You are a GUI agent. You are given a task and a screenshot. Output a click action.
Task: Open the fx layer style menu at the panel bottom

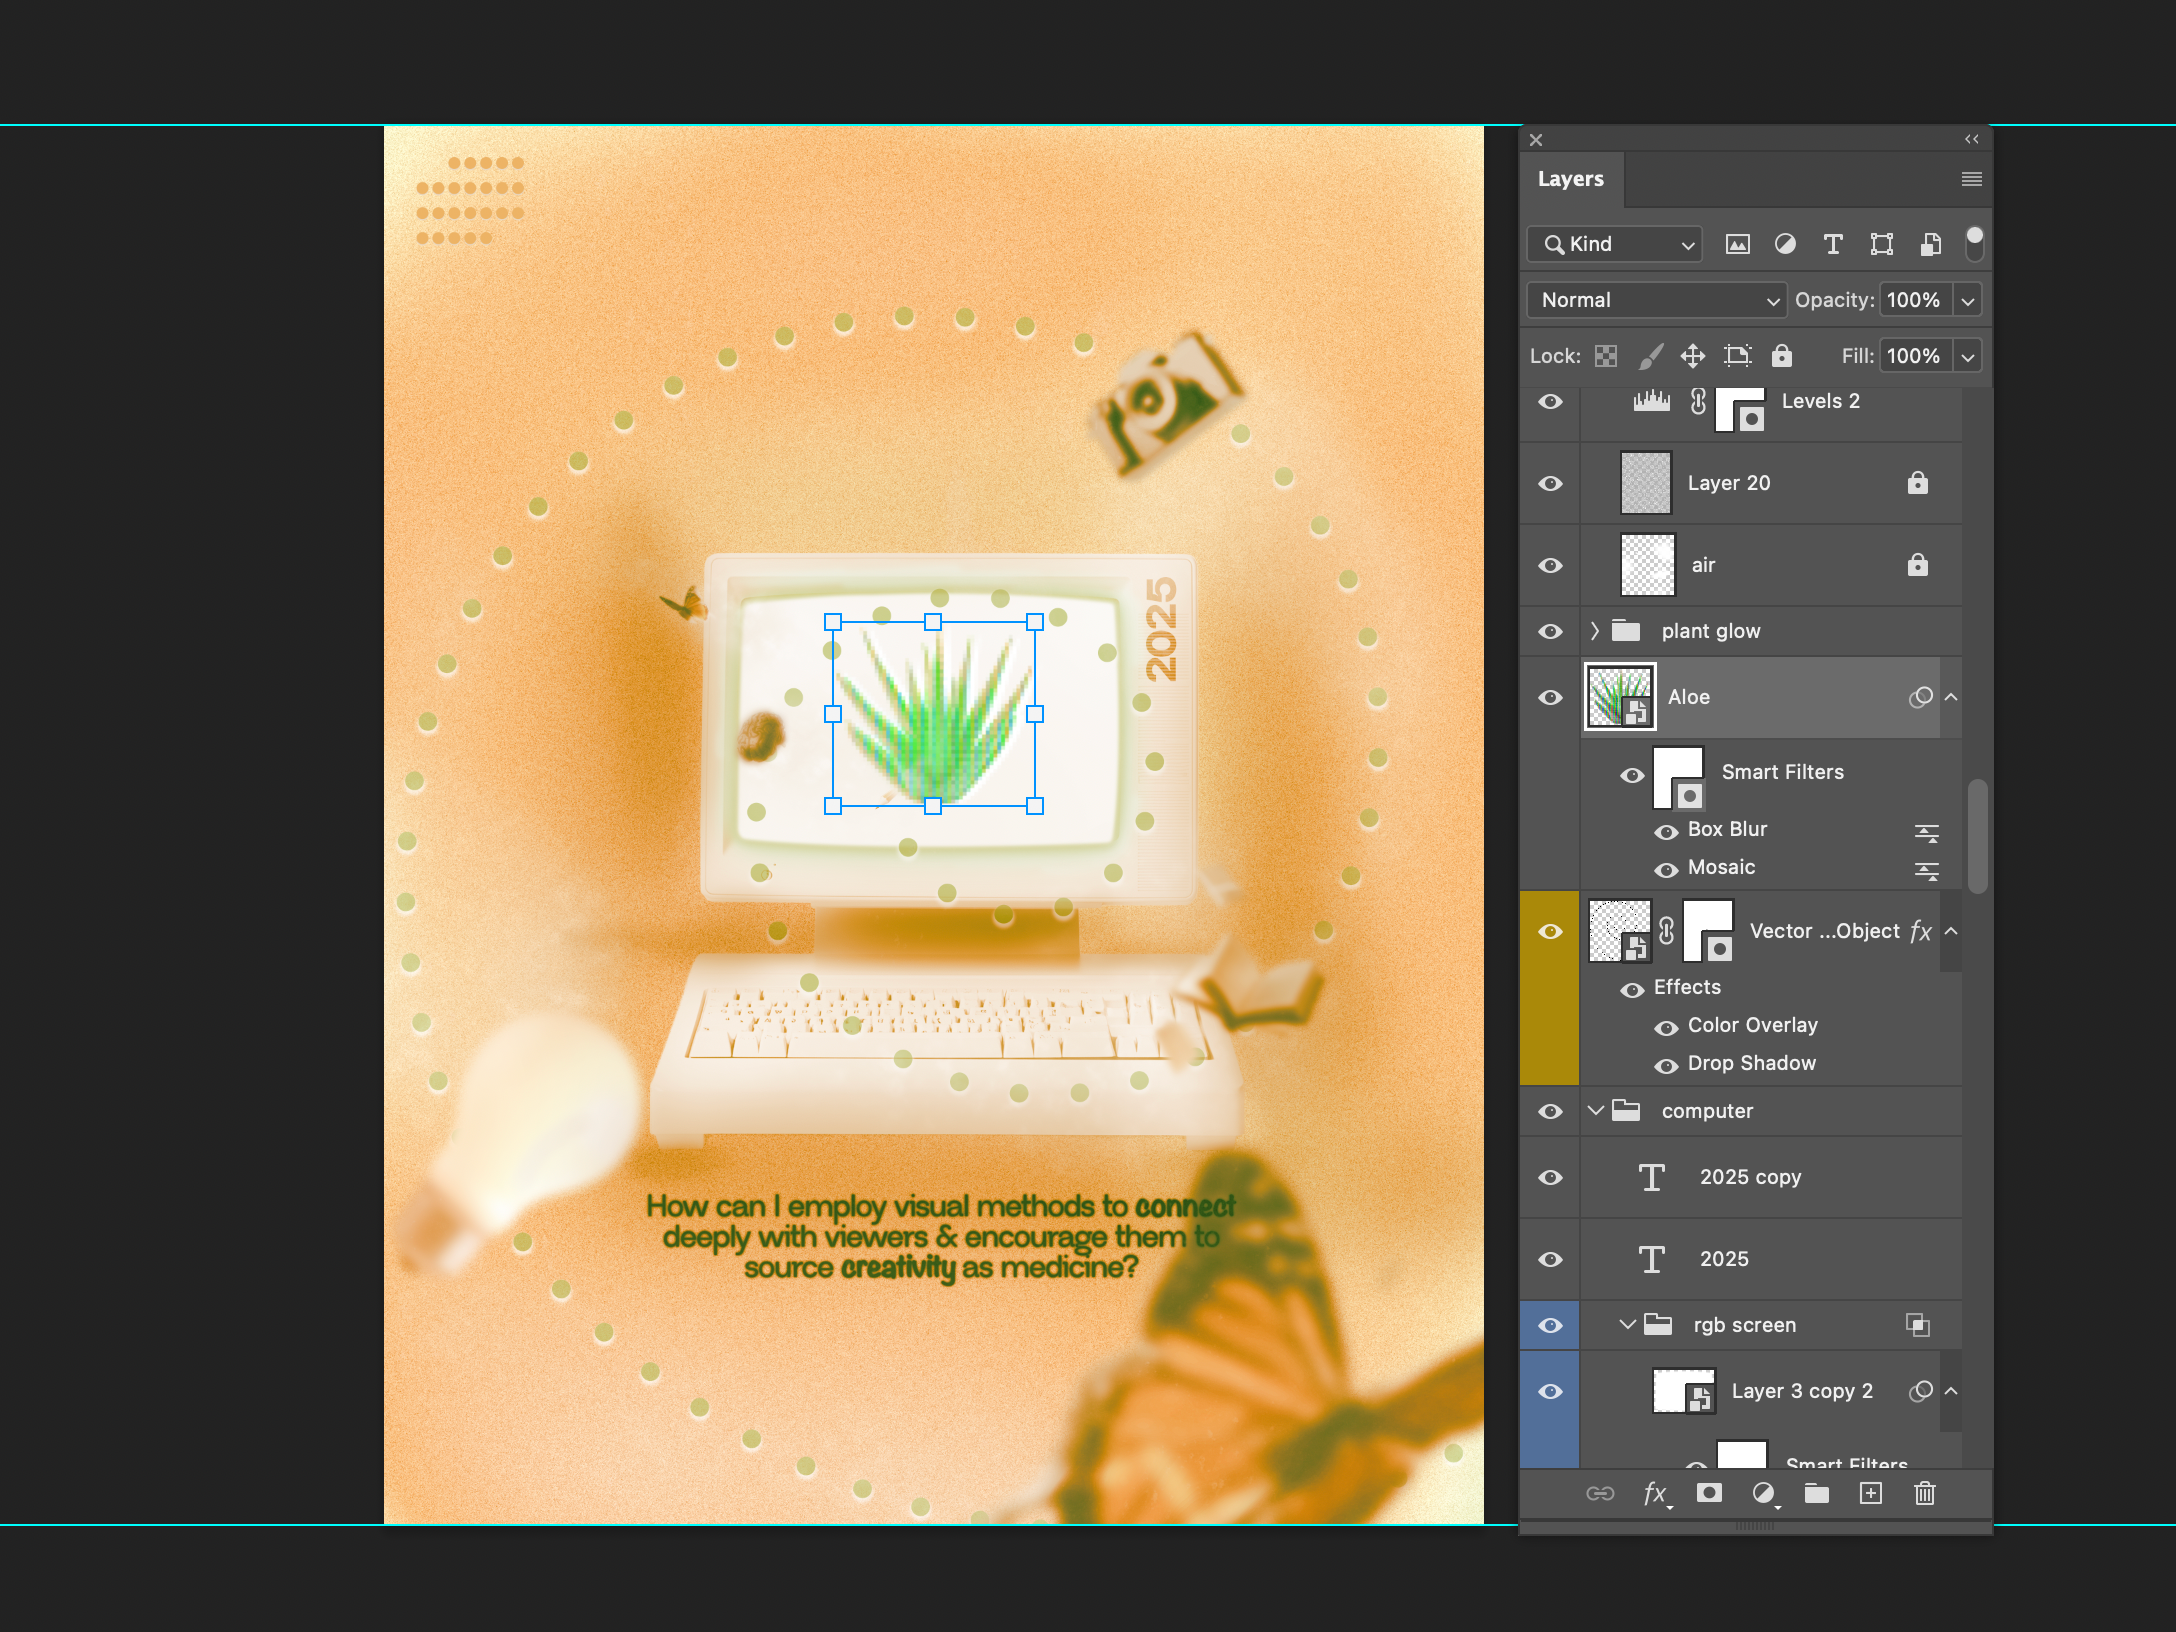point(1656,1494)
